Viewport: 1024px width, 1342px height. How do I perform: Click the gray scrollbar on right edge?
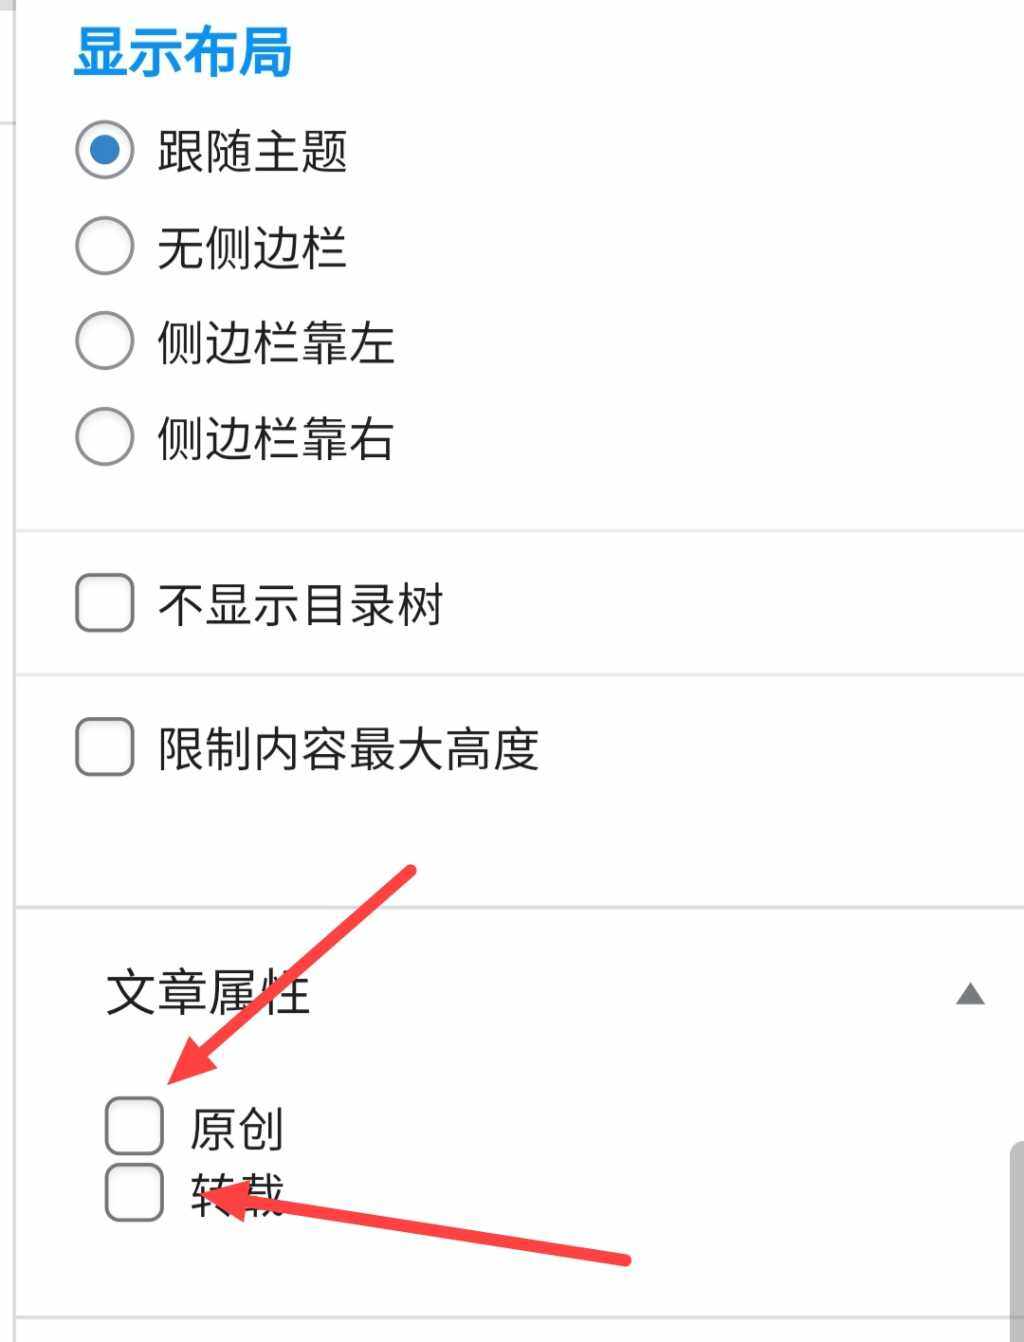pos(1016,1240)
